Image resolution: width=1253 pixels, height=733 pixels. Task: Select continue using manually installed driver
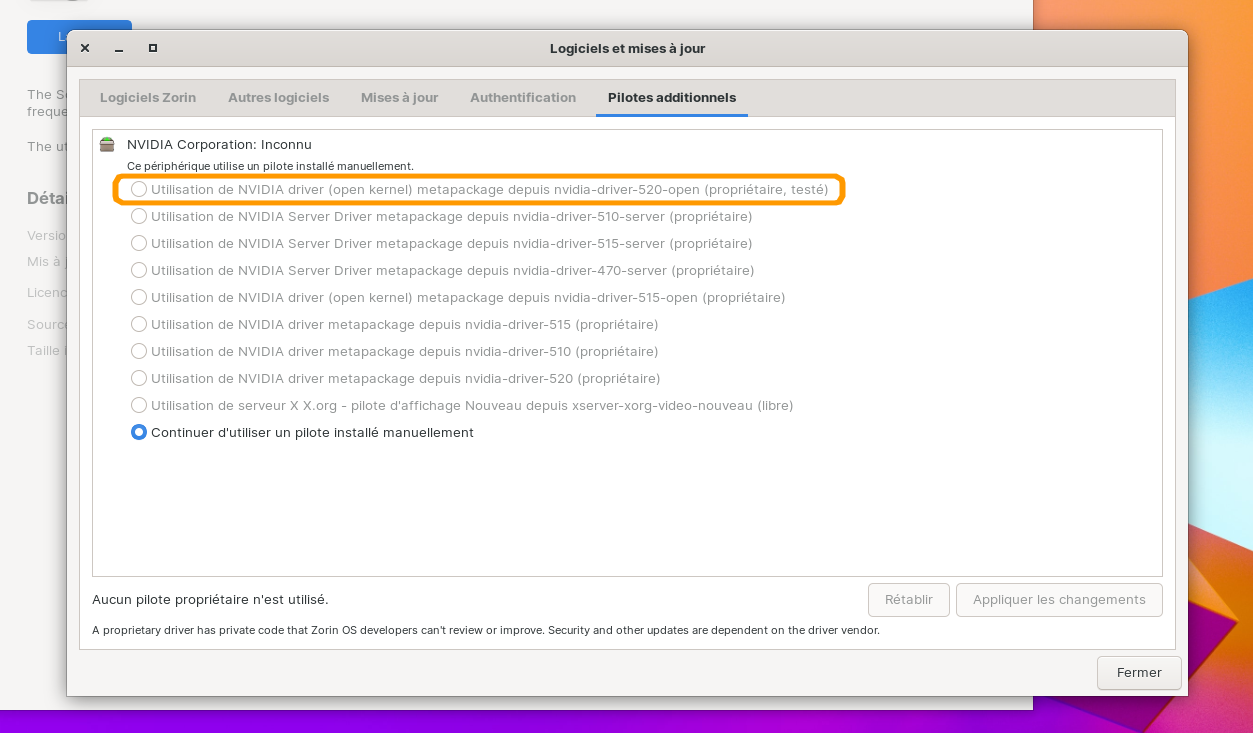tap(139, 432)
